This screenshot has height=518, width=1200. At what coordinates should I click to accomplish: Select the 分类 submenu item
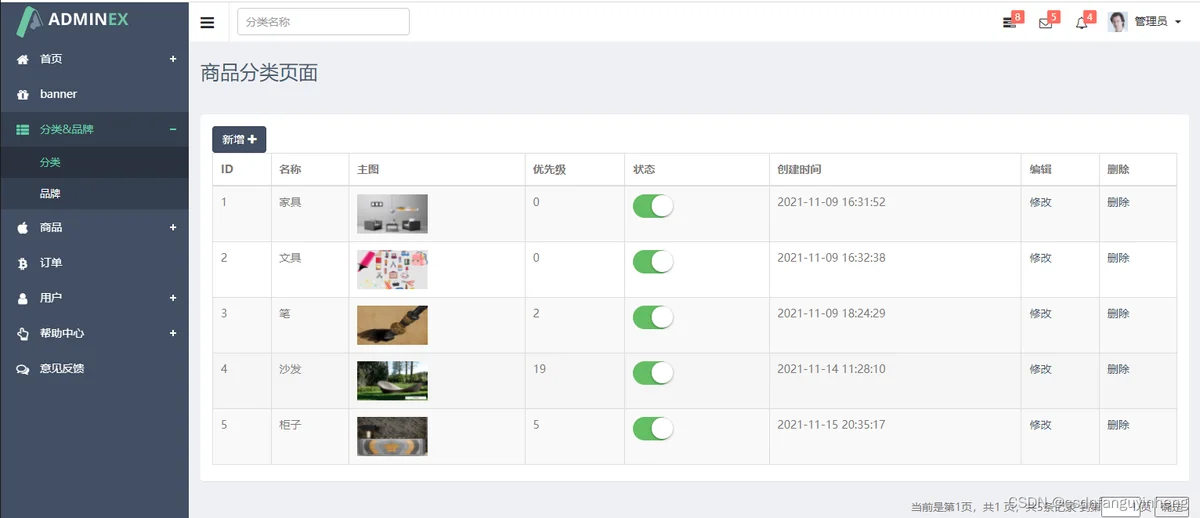94,162
